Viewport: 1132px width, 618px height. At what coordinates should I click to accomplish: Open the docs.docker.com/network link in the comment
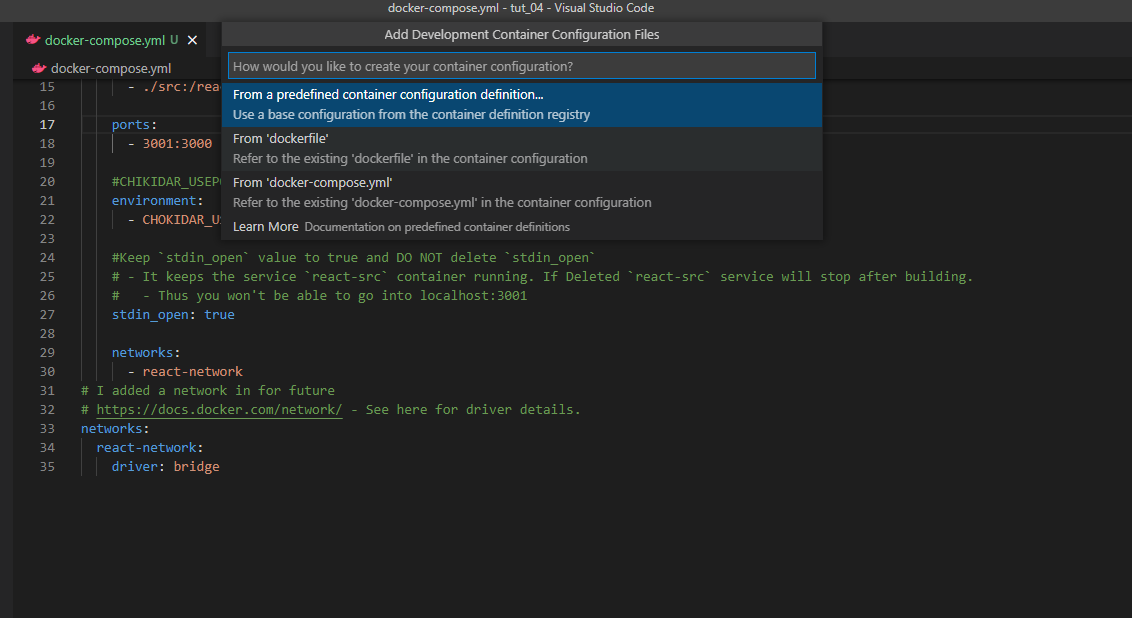point(219,410)
